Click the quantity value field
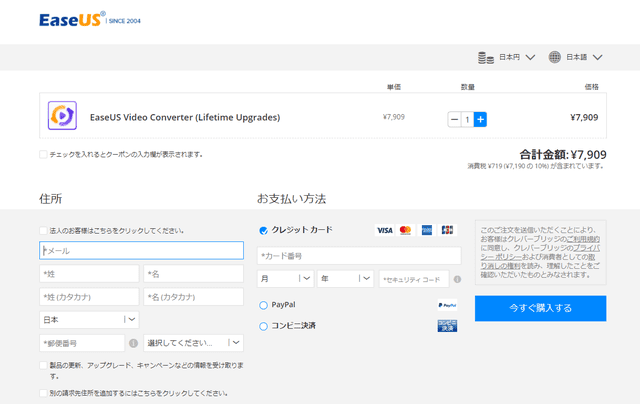640x404 pixels. point(467,120)
